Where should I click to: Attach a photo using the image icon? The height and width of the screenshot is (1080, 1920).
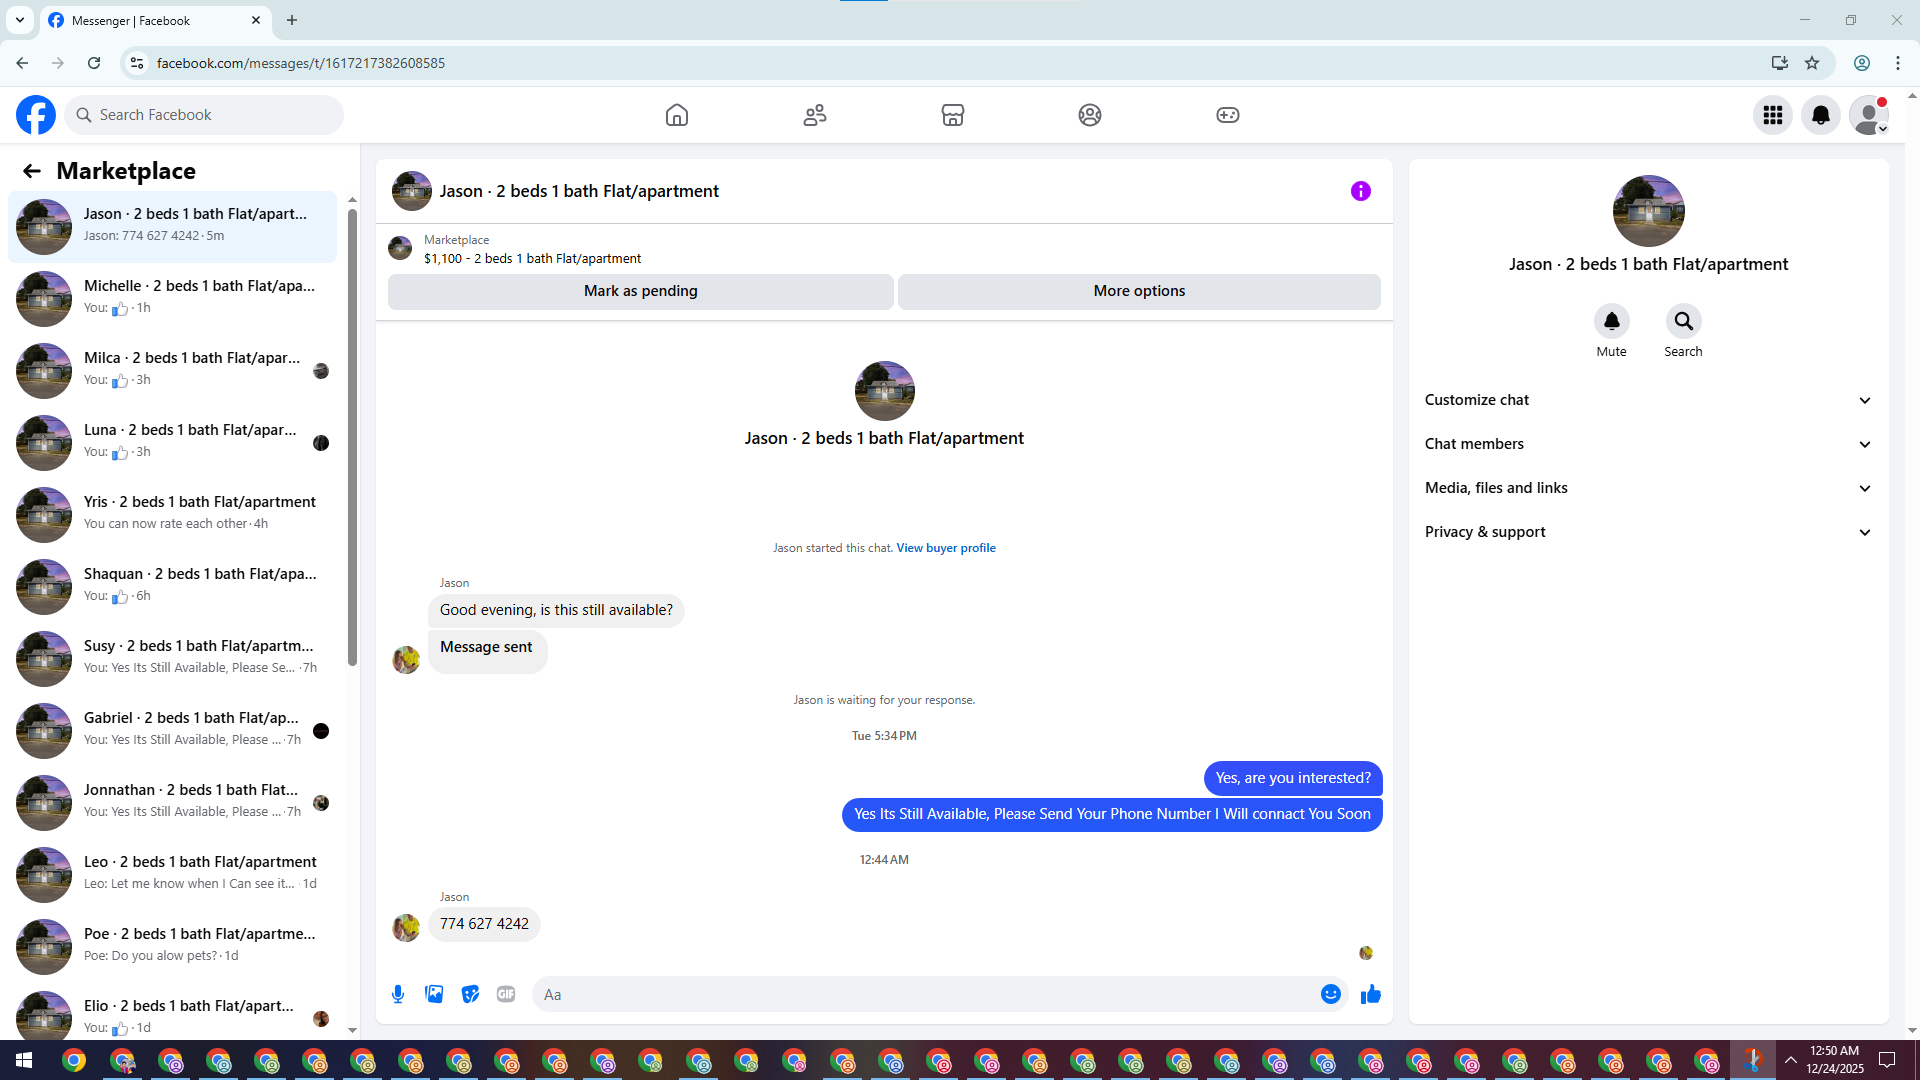tap(434, 994)
